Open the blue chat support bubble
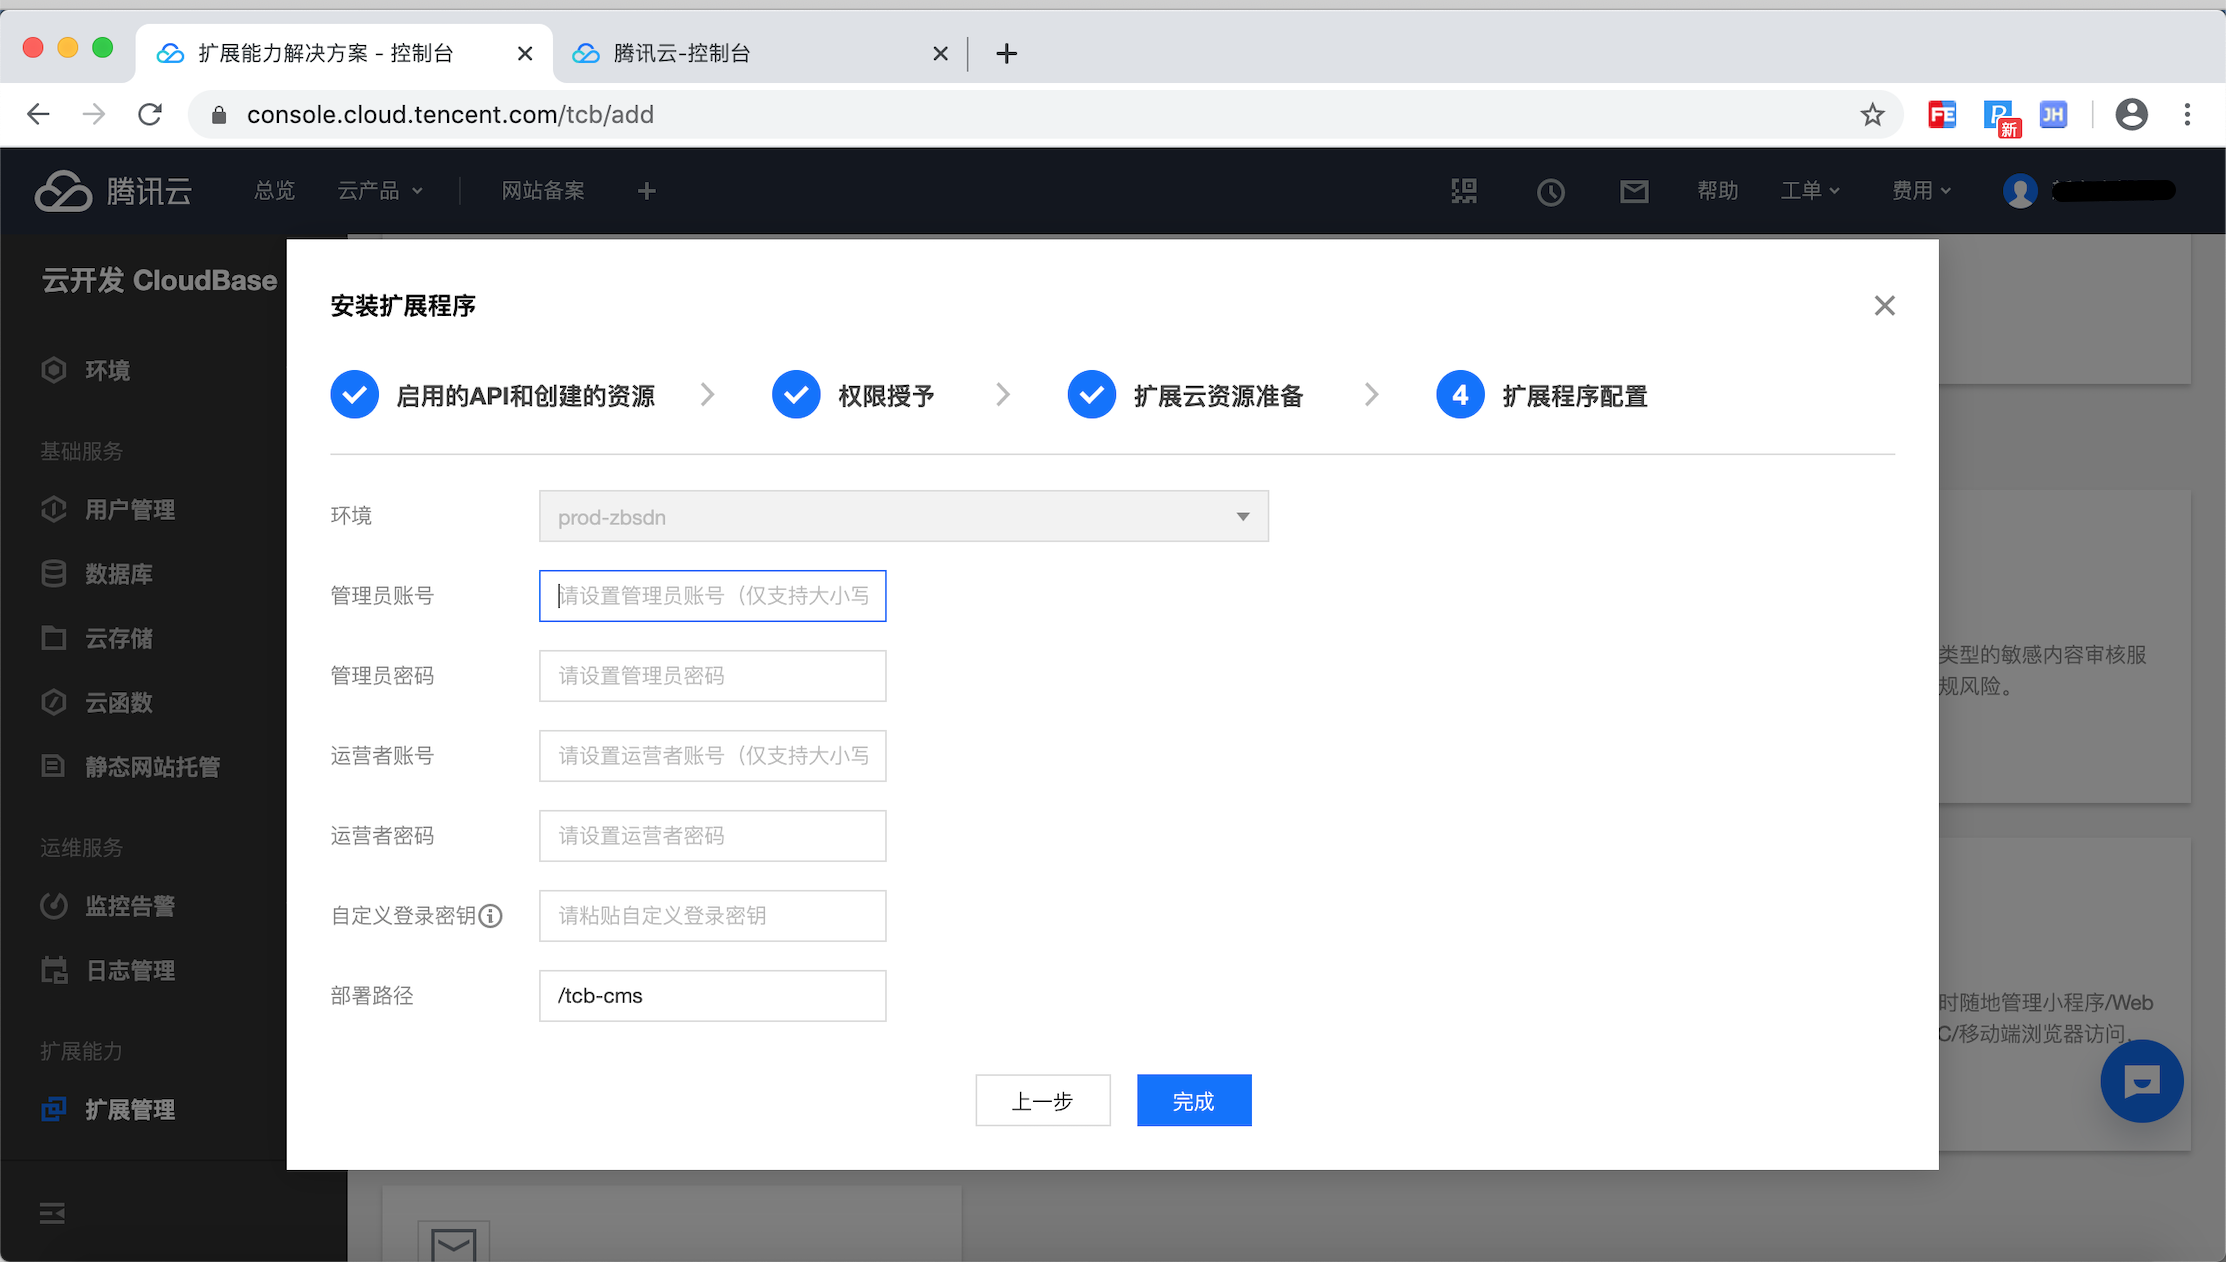Viewport: 2226px width, 1262px height. [2141, 1081]
